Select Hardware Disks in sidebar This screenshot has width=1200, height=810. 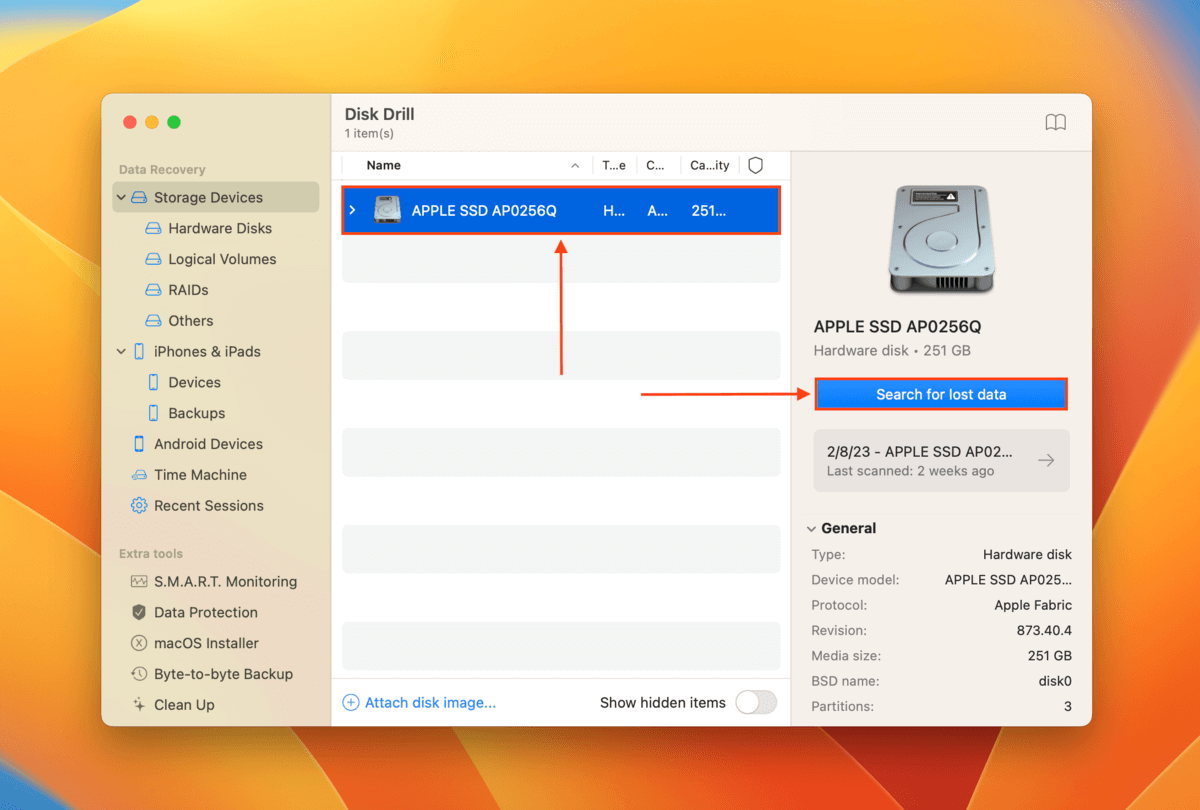pyautogui.click(x=219, y=229)
